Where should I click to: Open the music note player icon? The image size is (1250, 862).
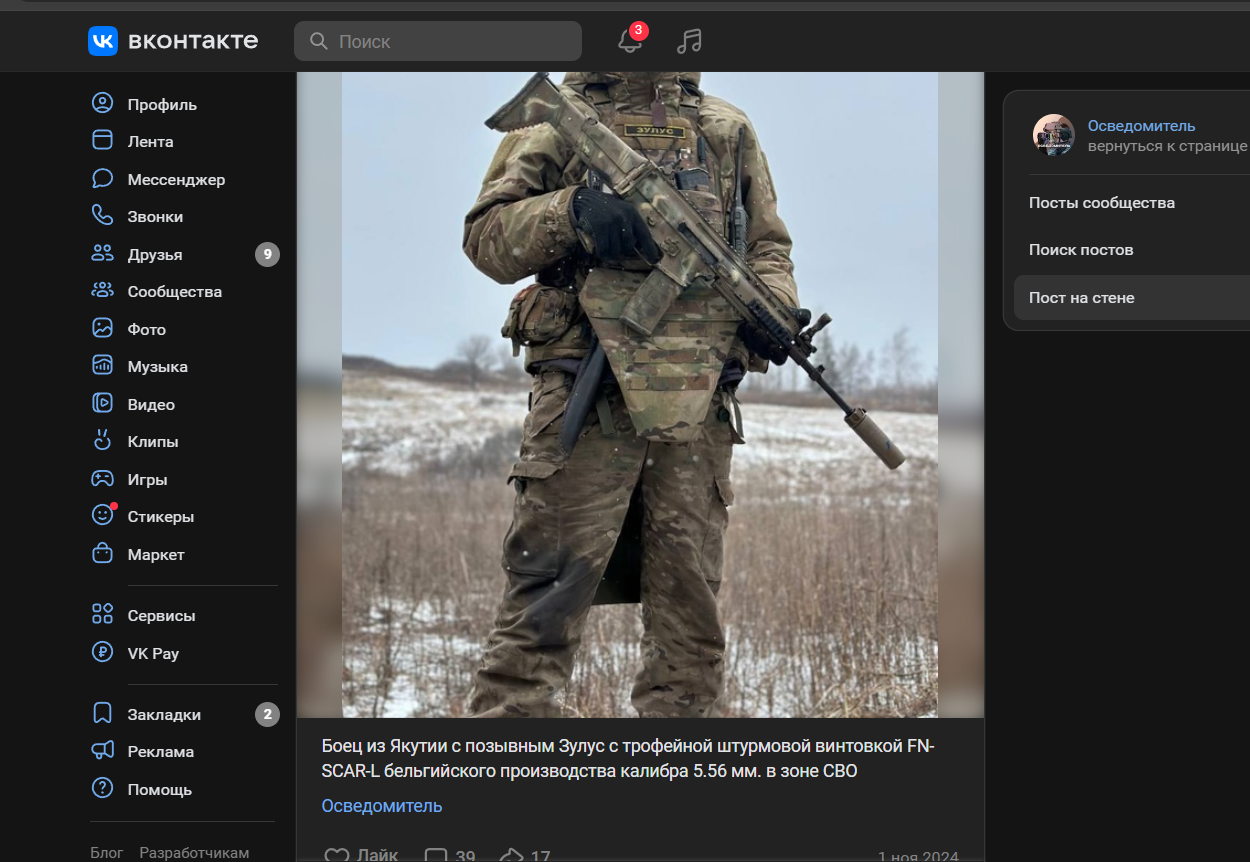[689, 41]
